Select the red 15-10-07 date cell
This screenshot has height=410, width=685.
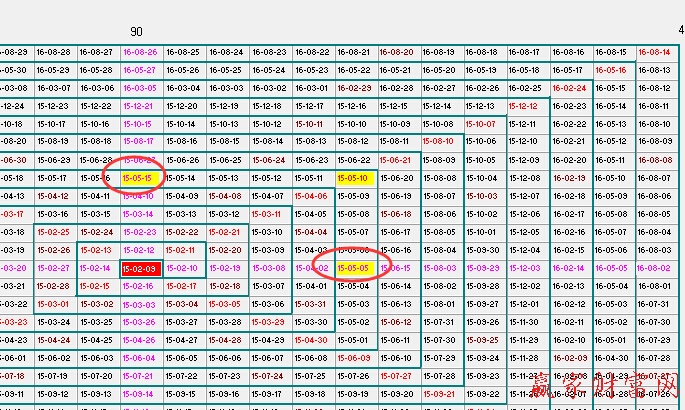coord(482,124)
